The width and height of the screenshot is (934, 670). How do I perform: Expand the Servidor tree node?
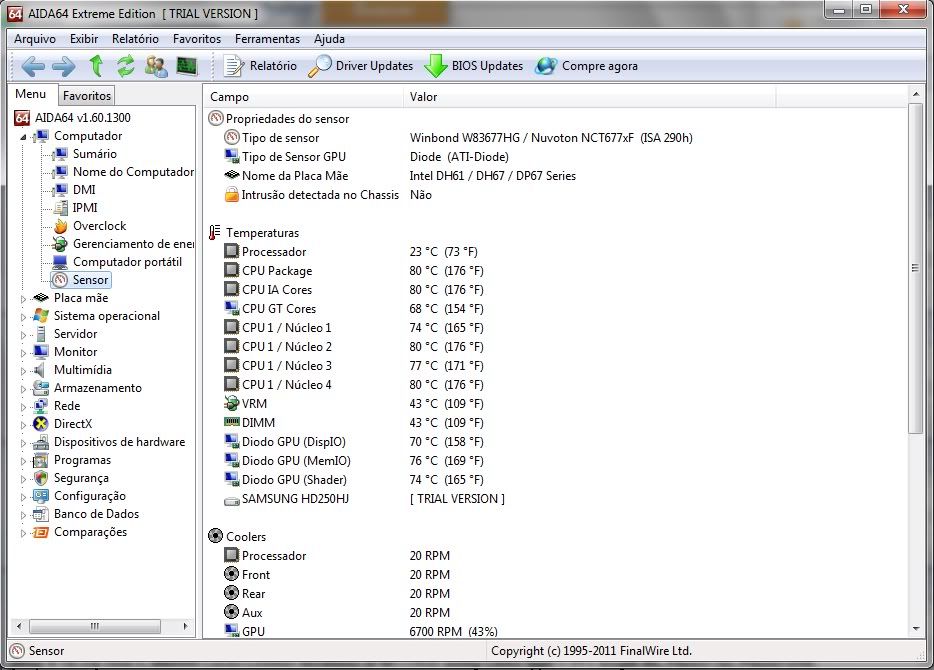[23, 335]
